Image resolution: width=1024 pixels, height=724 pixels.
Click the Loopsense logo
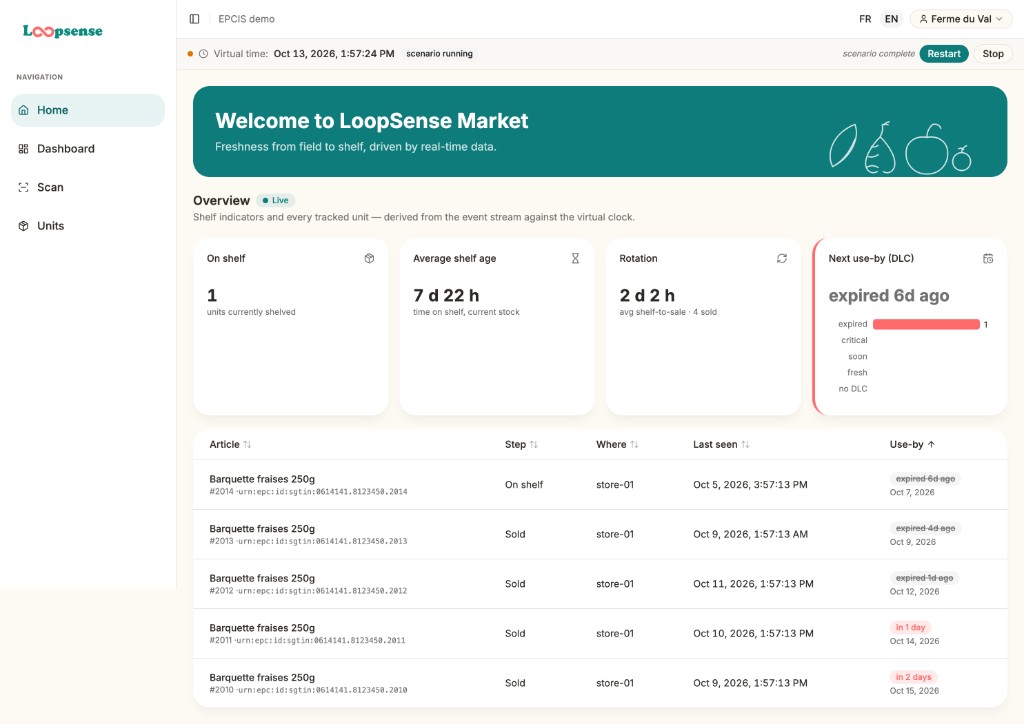pos(63,31)
